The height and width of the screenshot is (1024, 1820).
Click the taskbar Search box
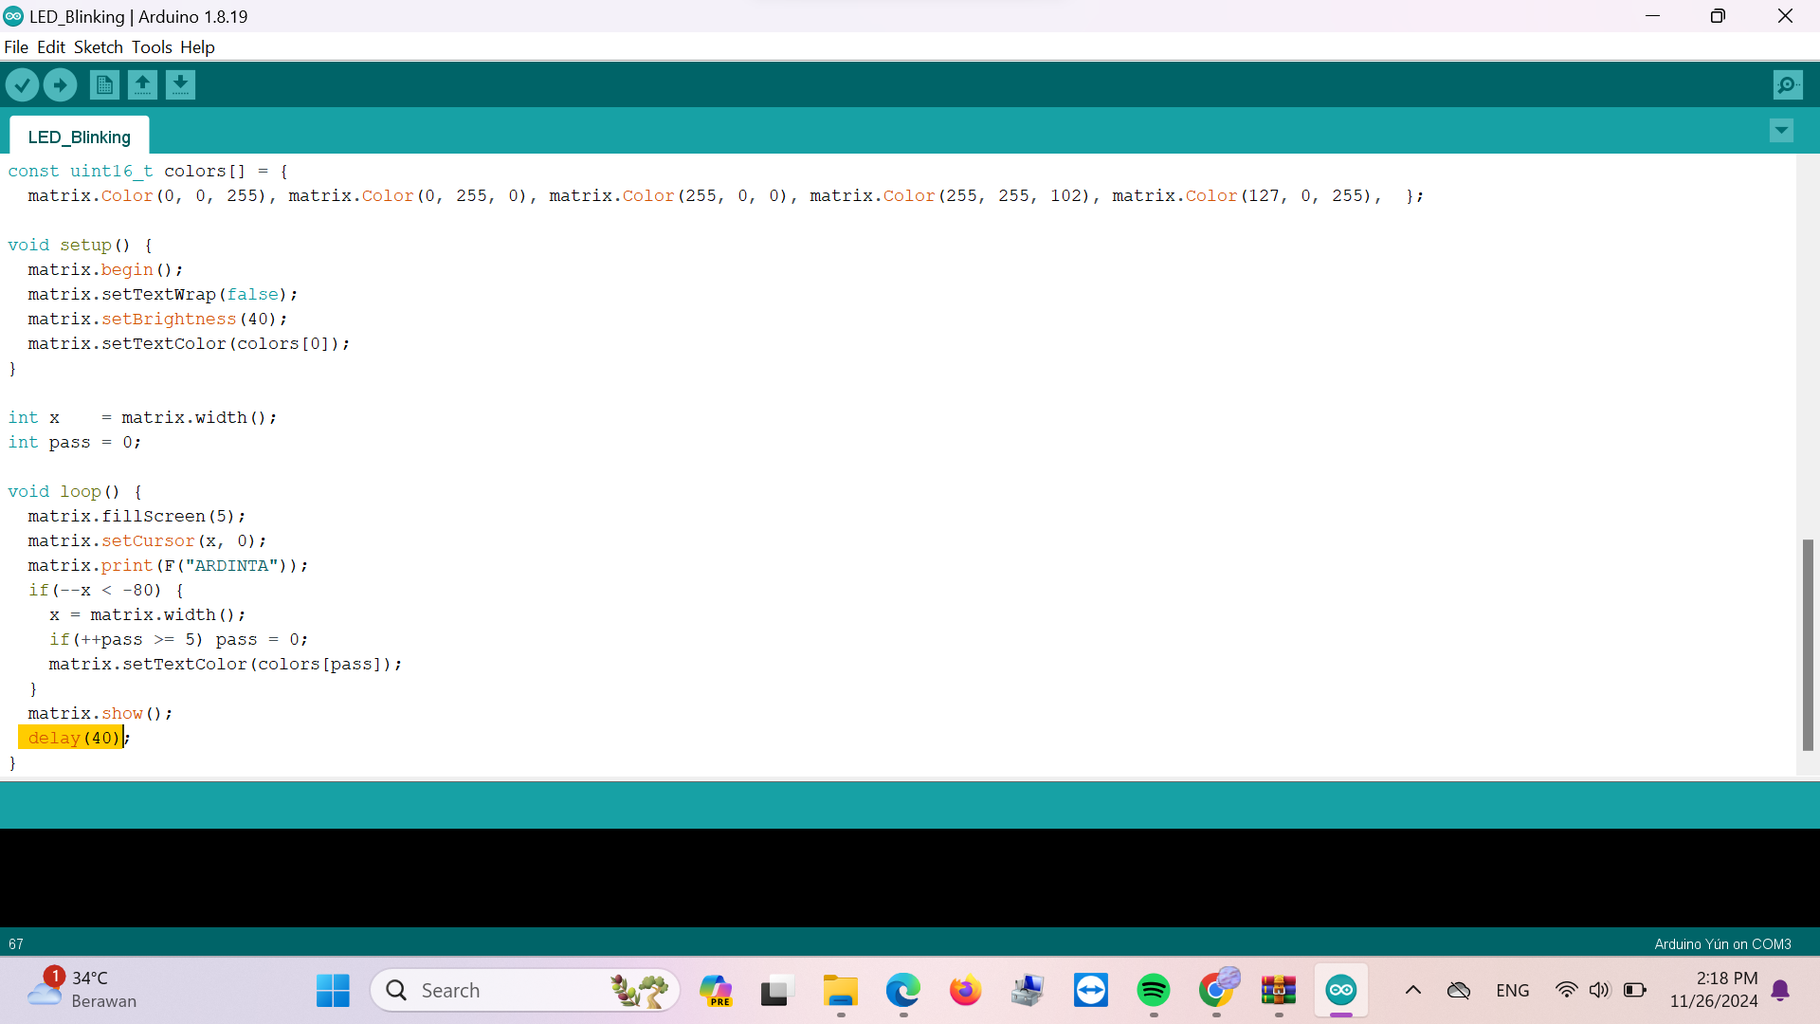(525, 990)
